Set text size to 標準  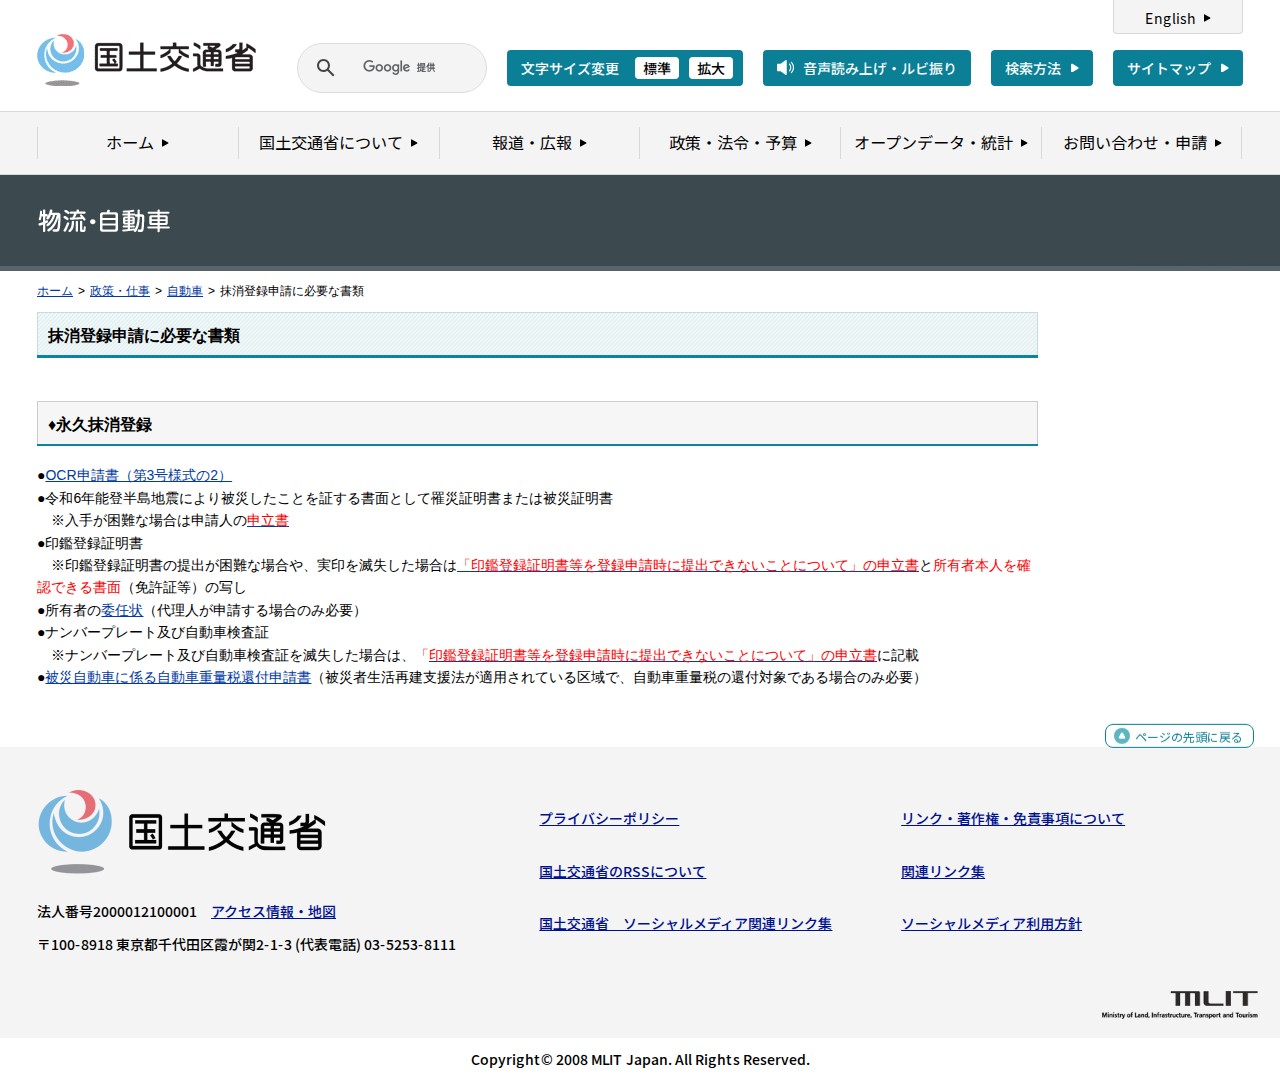pos(657,68)
